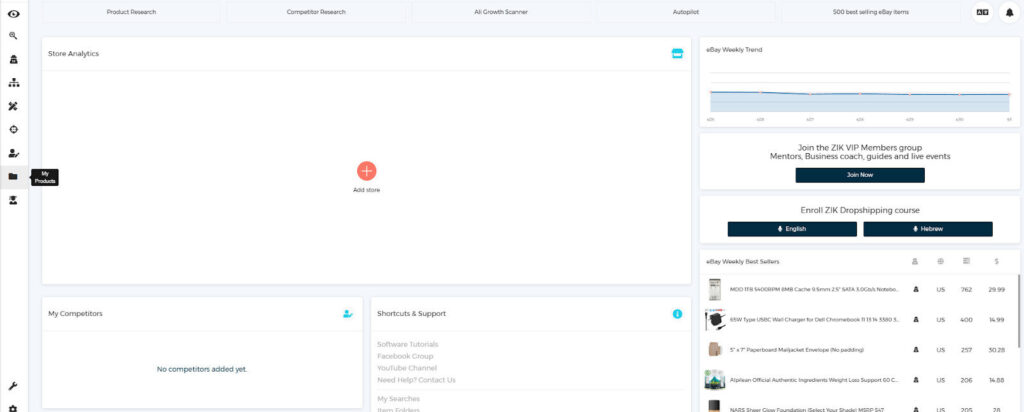
Task: Open the hierarchy tree icon in sidebar
Action: (x=13, y=83)
